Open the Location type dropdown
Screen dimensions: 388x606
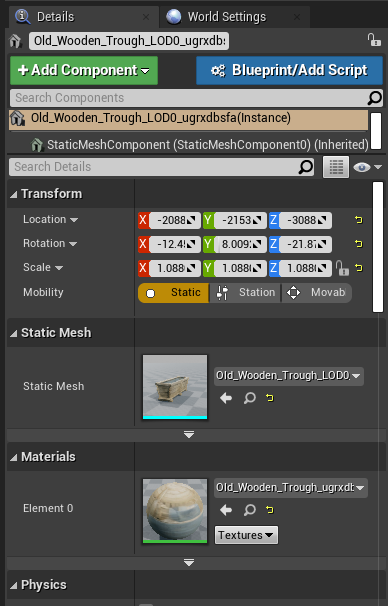coord(74,220)
